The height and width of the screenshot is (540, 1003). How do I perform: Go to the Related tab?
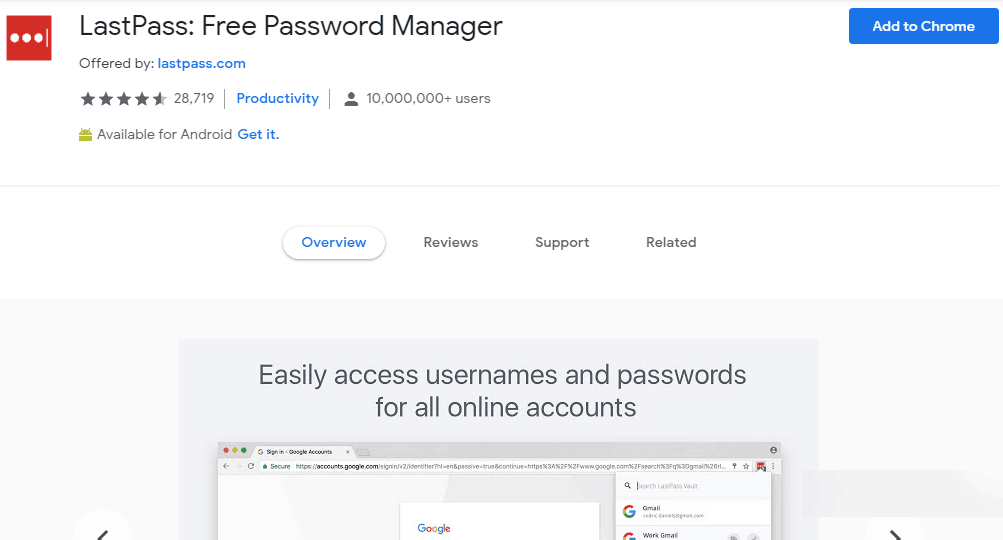(671, 242)
